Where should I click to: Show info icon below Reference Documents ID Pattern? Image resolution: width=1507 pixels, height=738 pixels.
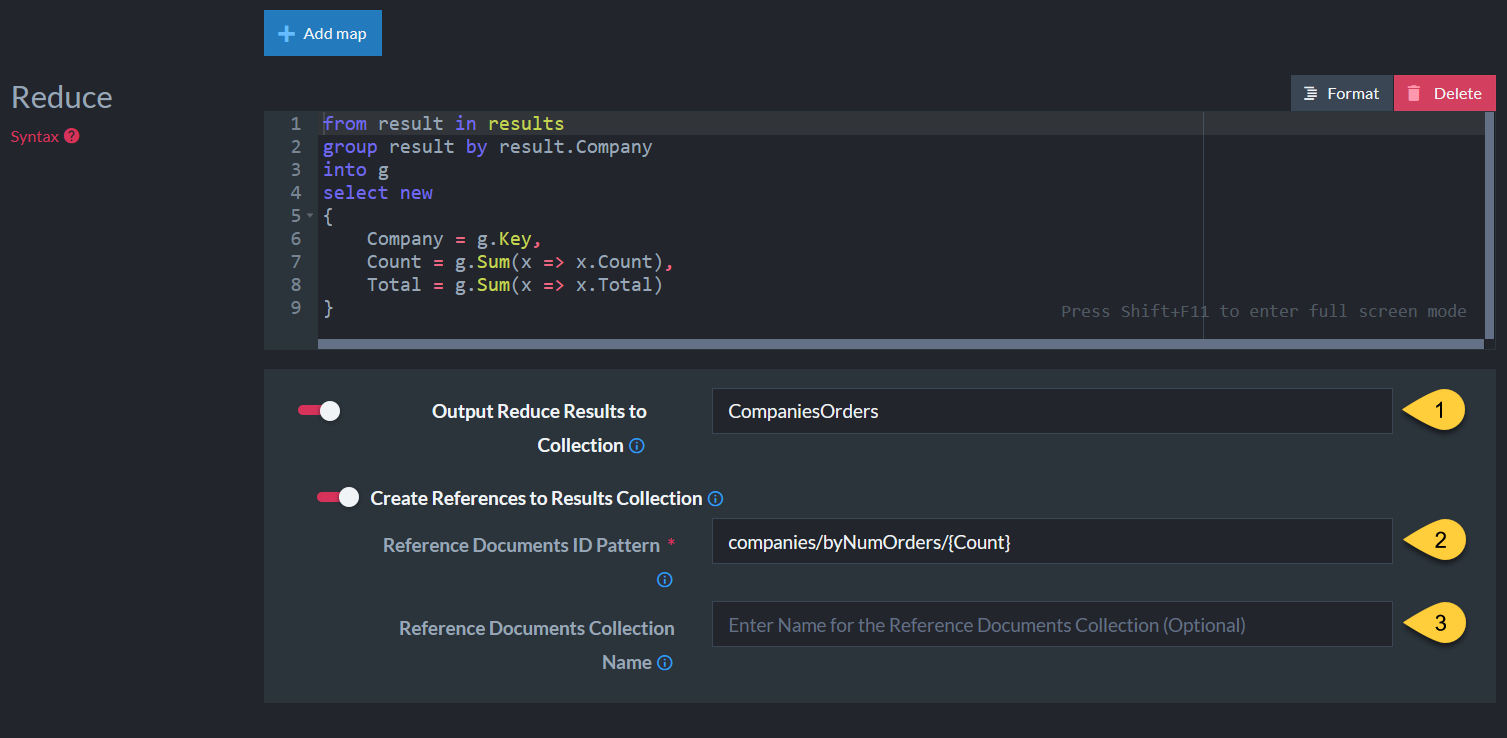pos(665,579)
